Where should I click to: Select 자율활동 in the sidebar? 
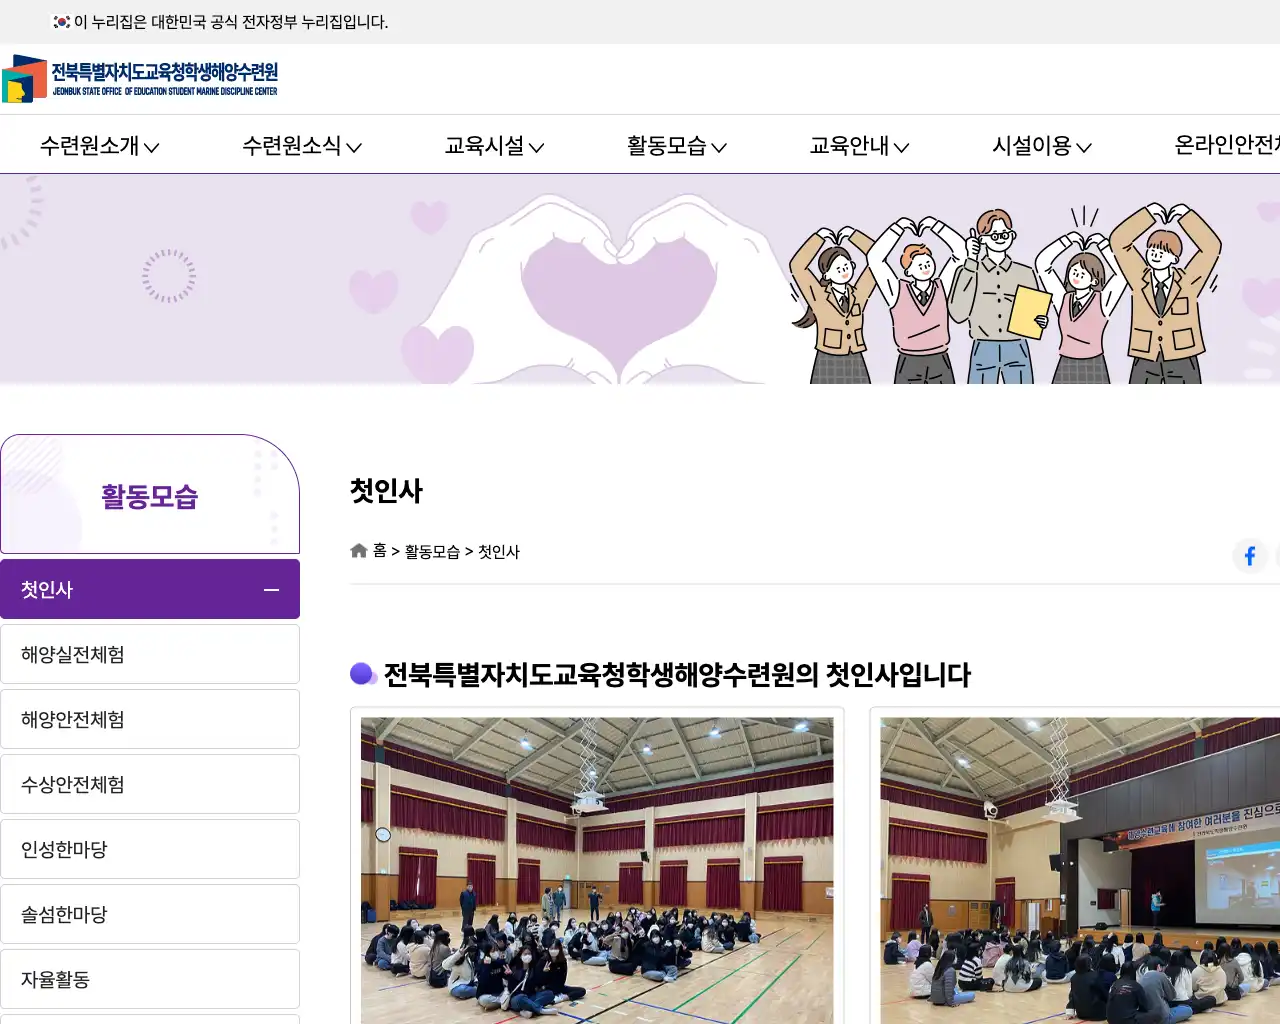[150, 979]
